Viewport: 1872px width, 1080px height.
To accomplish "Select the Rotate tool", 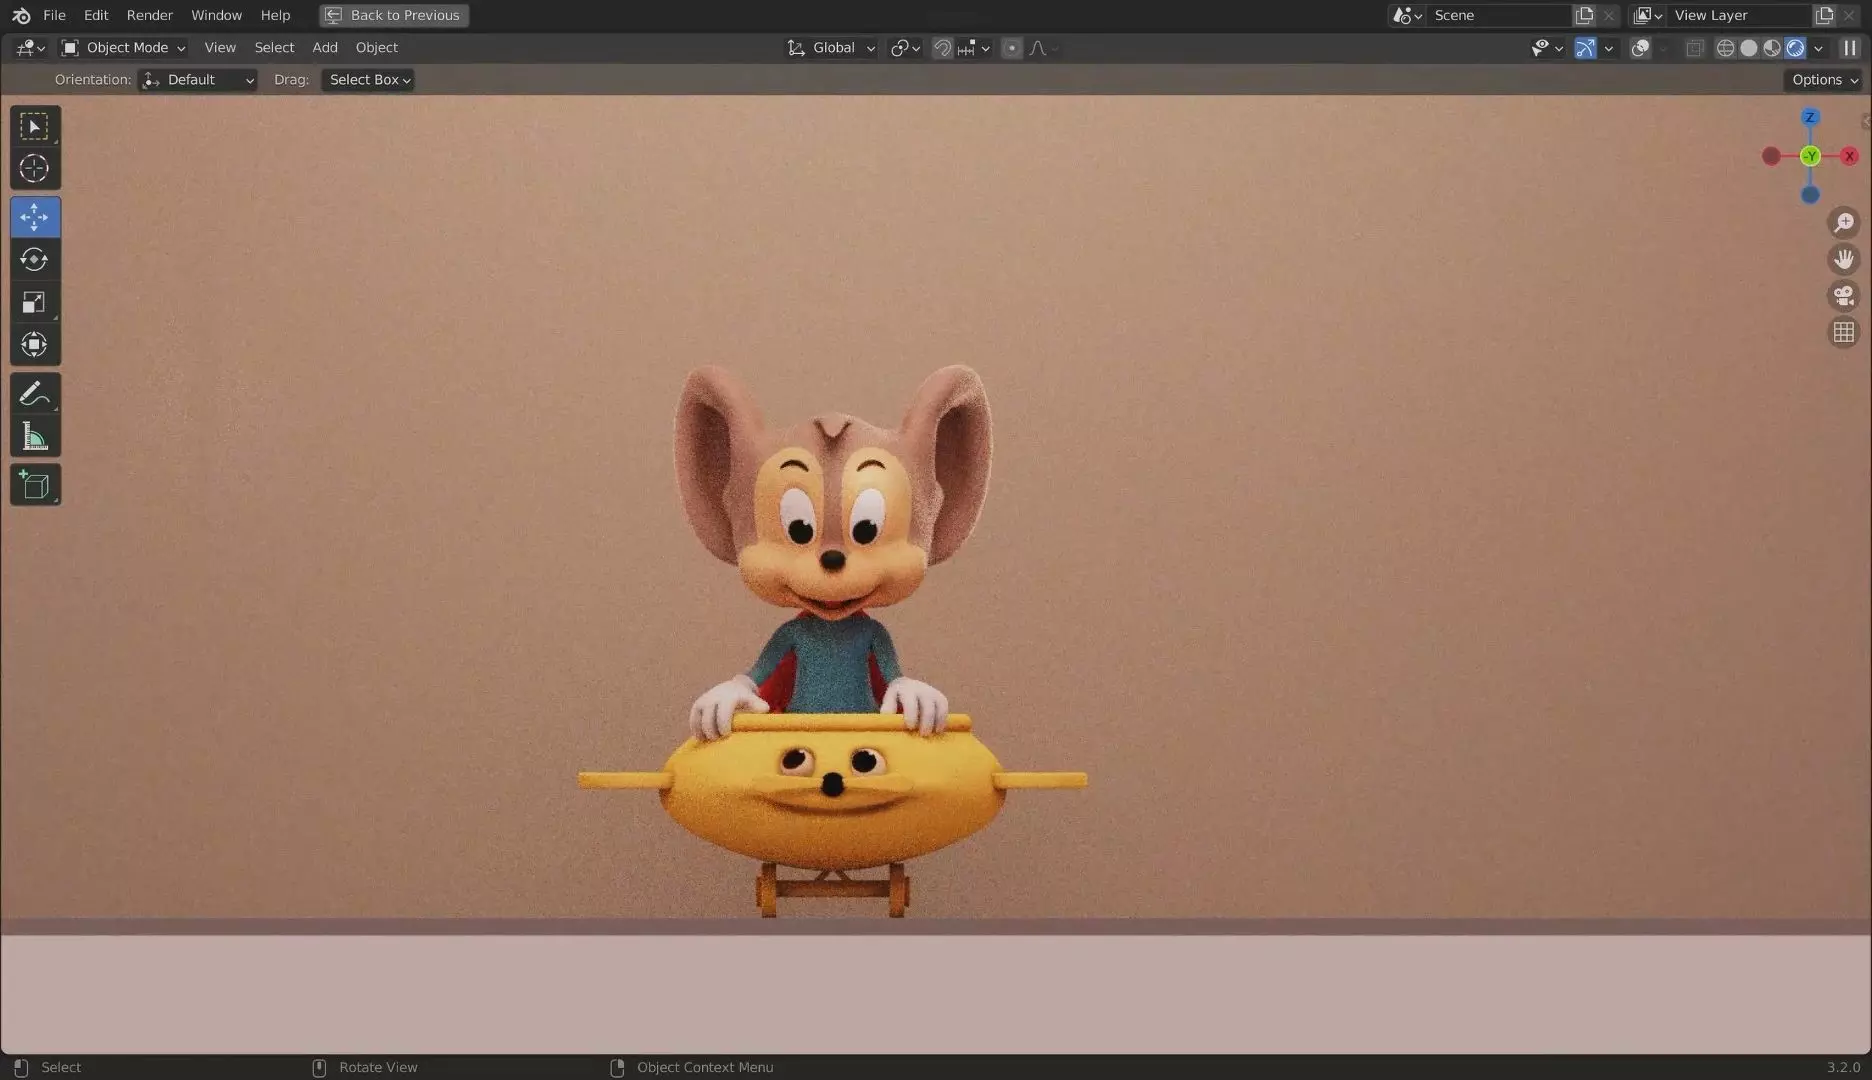I will click(35, 260).
